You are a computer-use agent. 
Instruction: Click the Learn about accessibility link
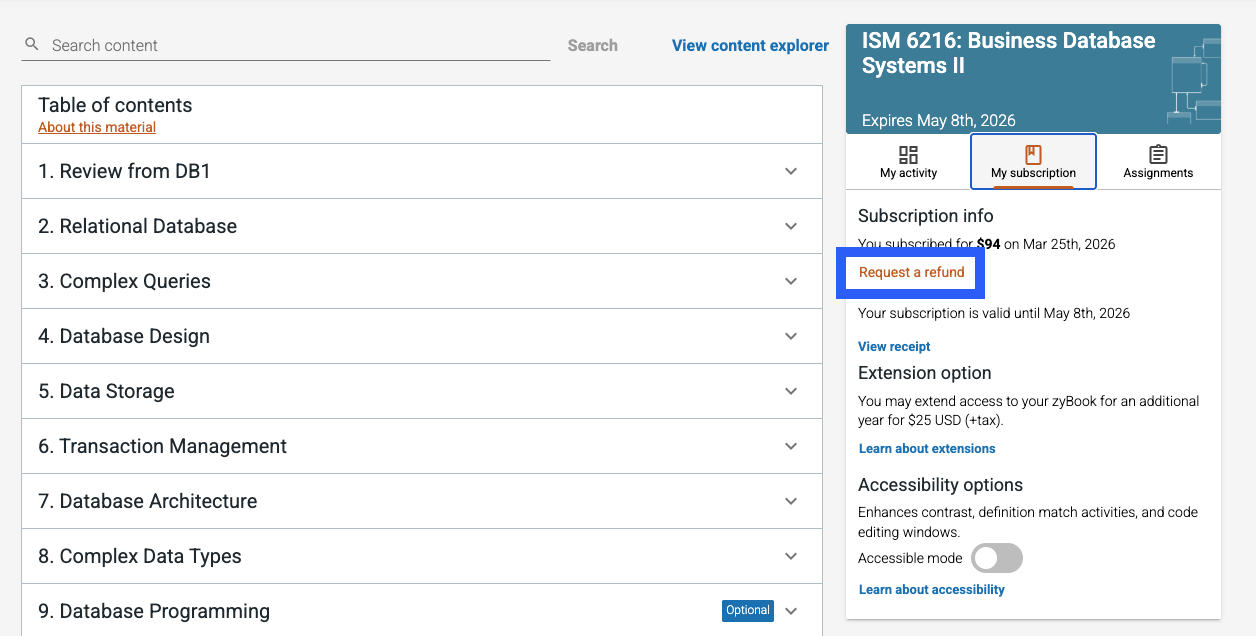931,589
